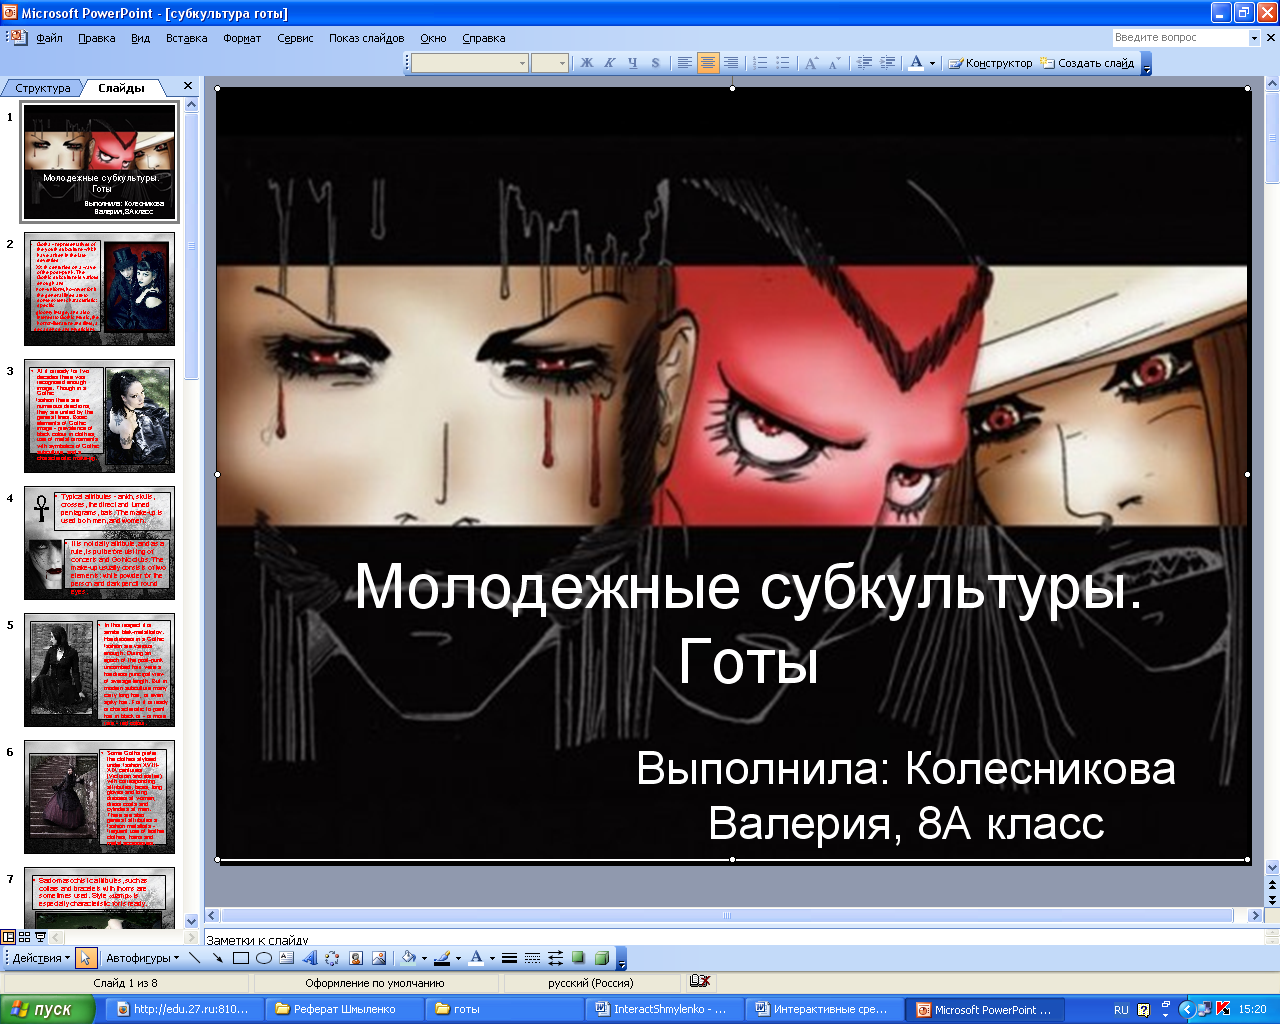Select slide 6 thumbnail
The image size is (1280, 1024).
click(99, 797)
